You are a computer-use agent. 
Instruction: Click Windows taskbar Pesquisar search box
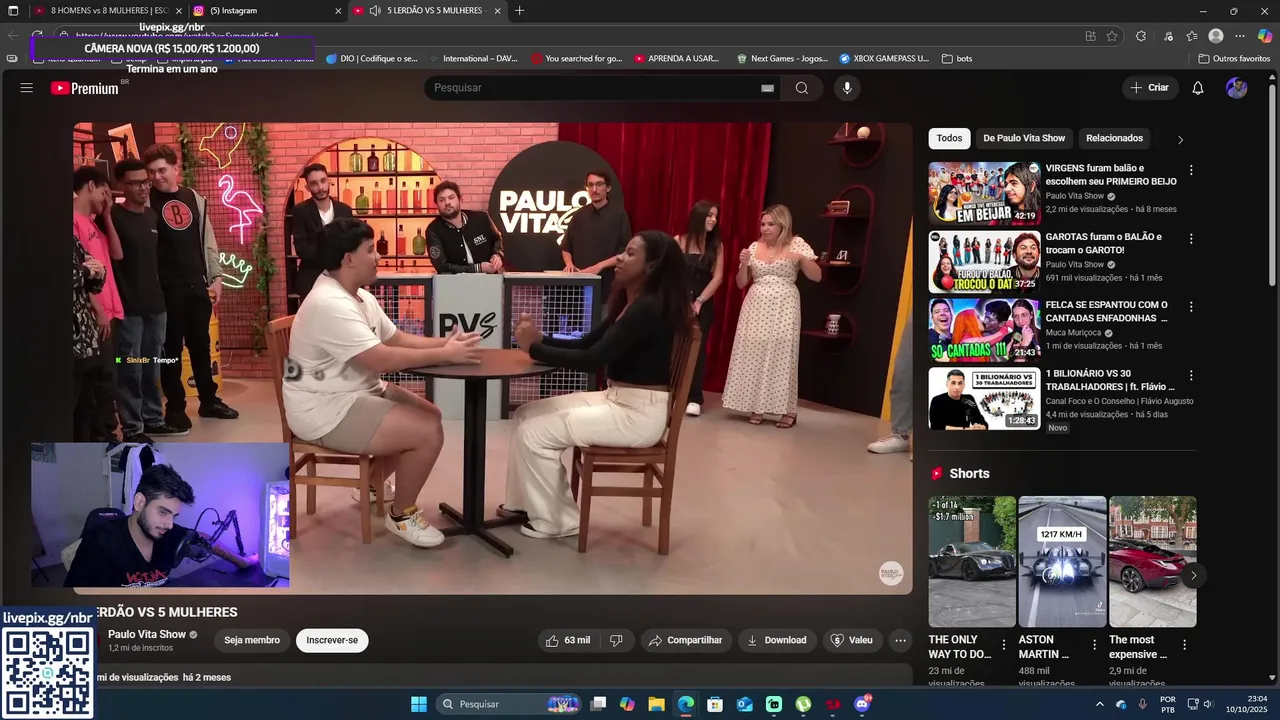click(510, 704)
